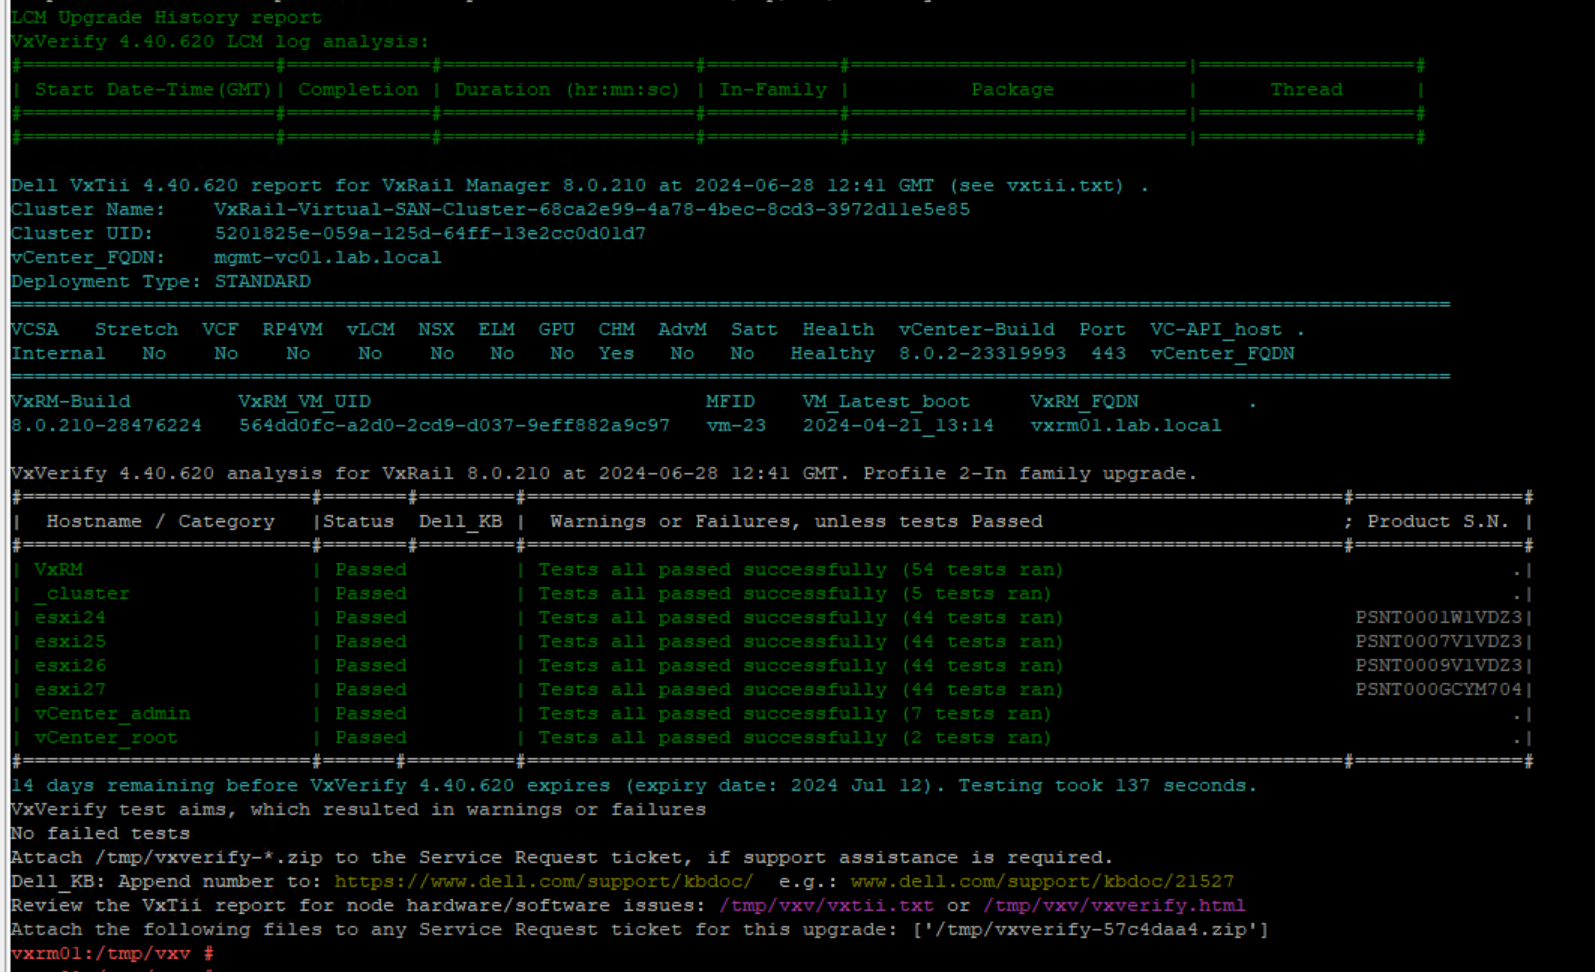Click the Duration (hr:mn:sc) column header
Screen dimensions: 1595x972
pyautogui.click(x=567, y=89)
